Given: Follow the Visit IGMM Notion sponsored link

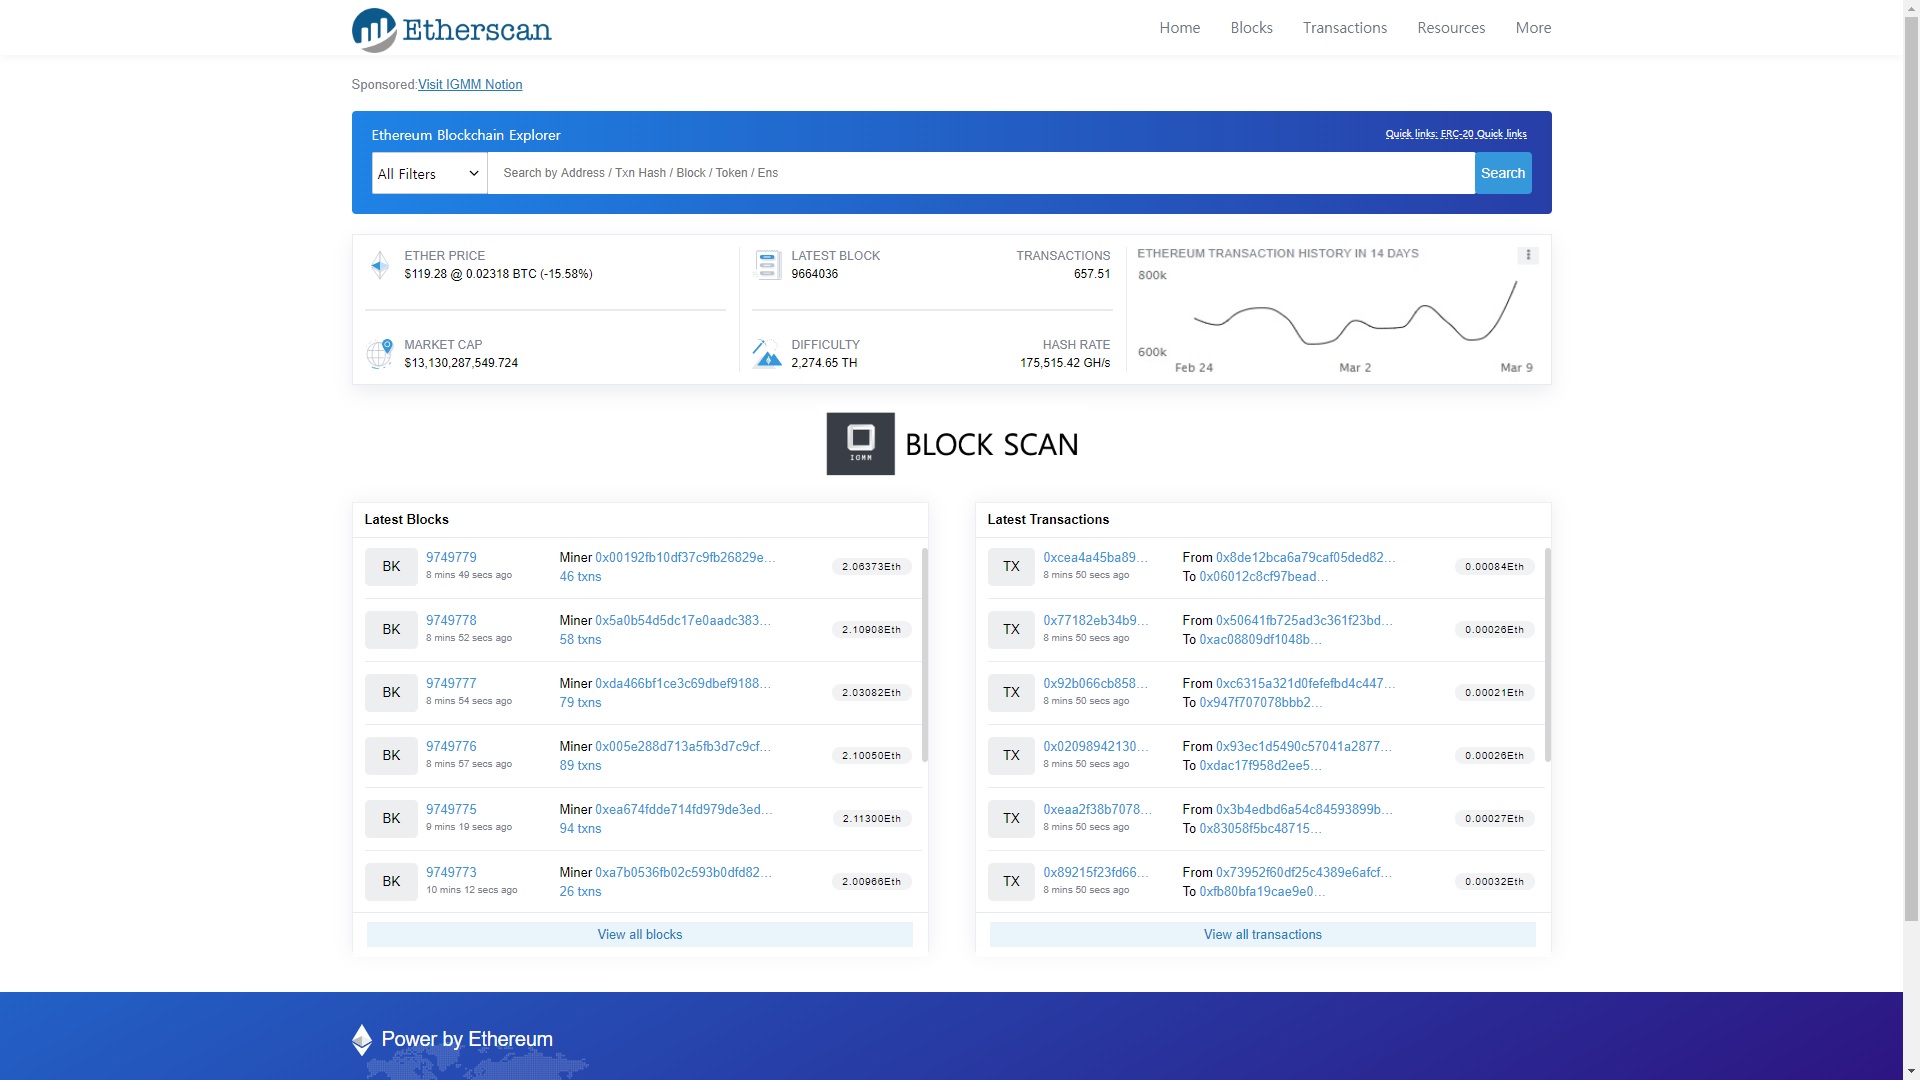Looking at the screenshot, I should [470, 85].
